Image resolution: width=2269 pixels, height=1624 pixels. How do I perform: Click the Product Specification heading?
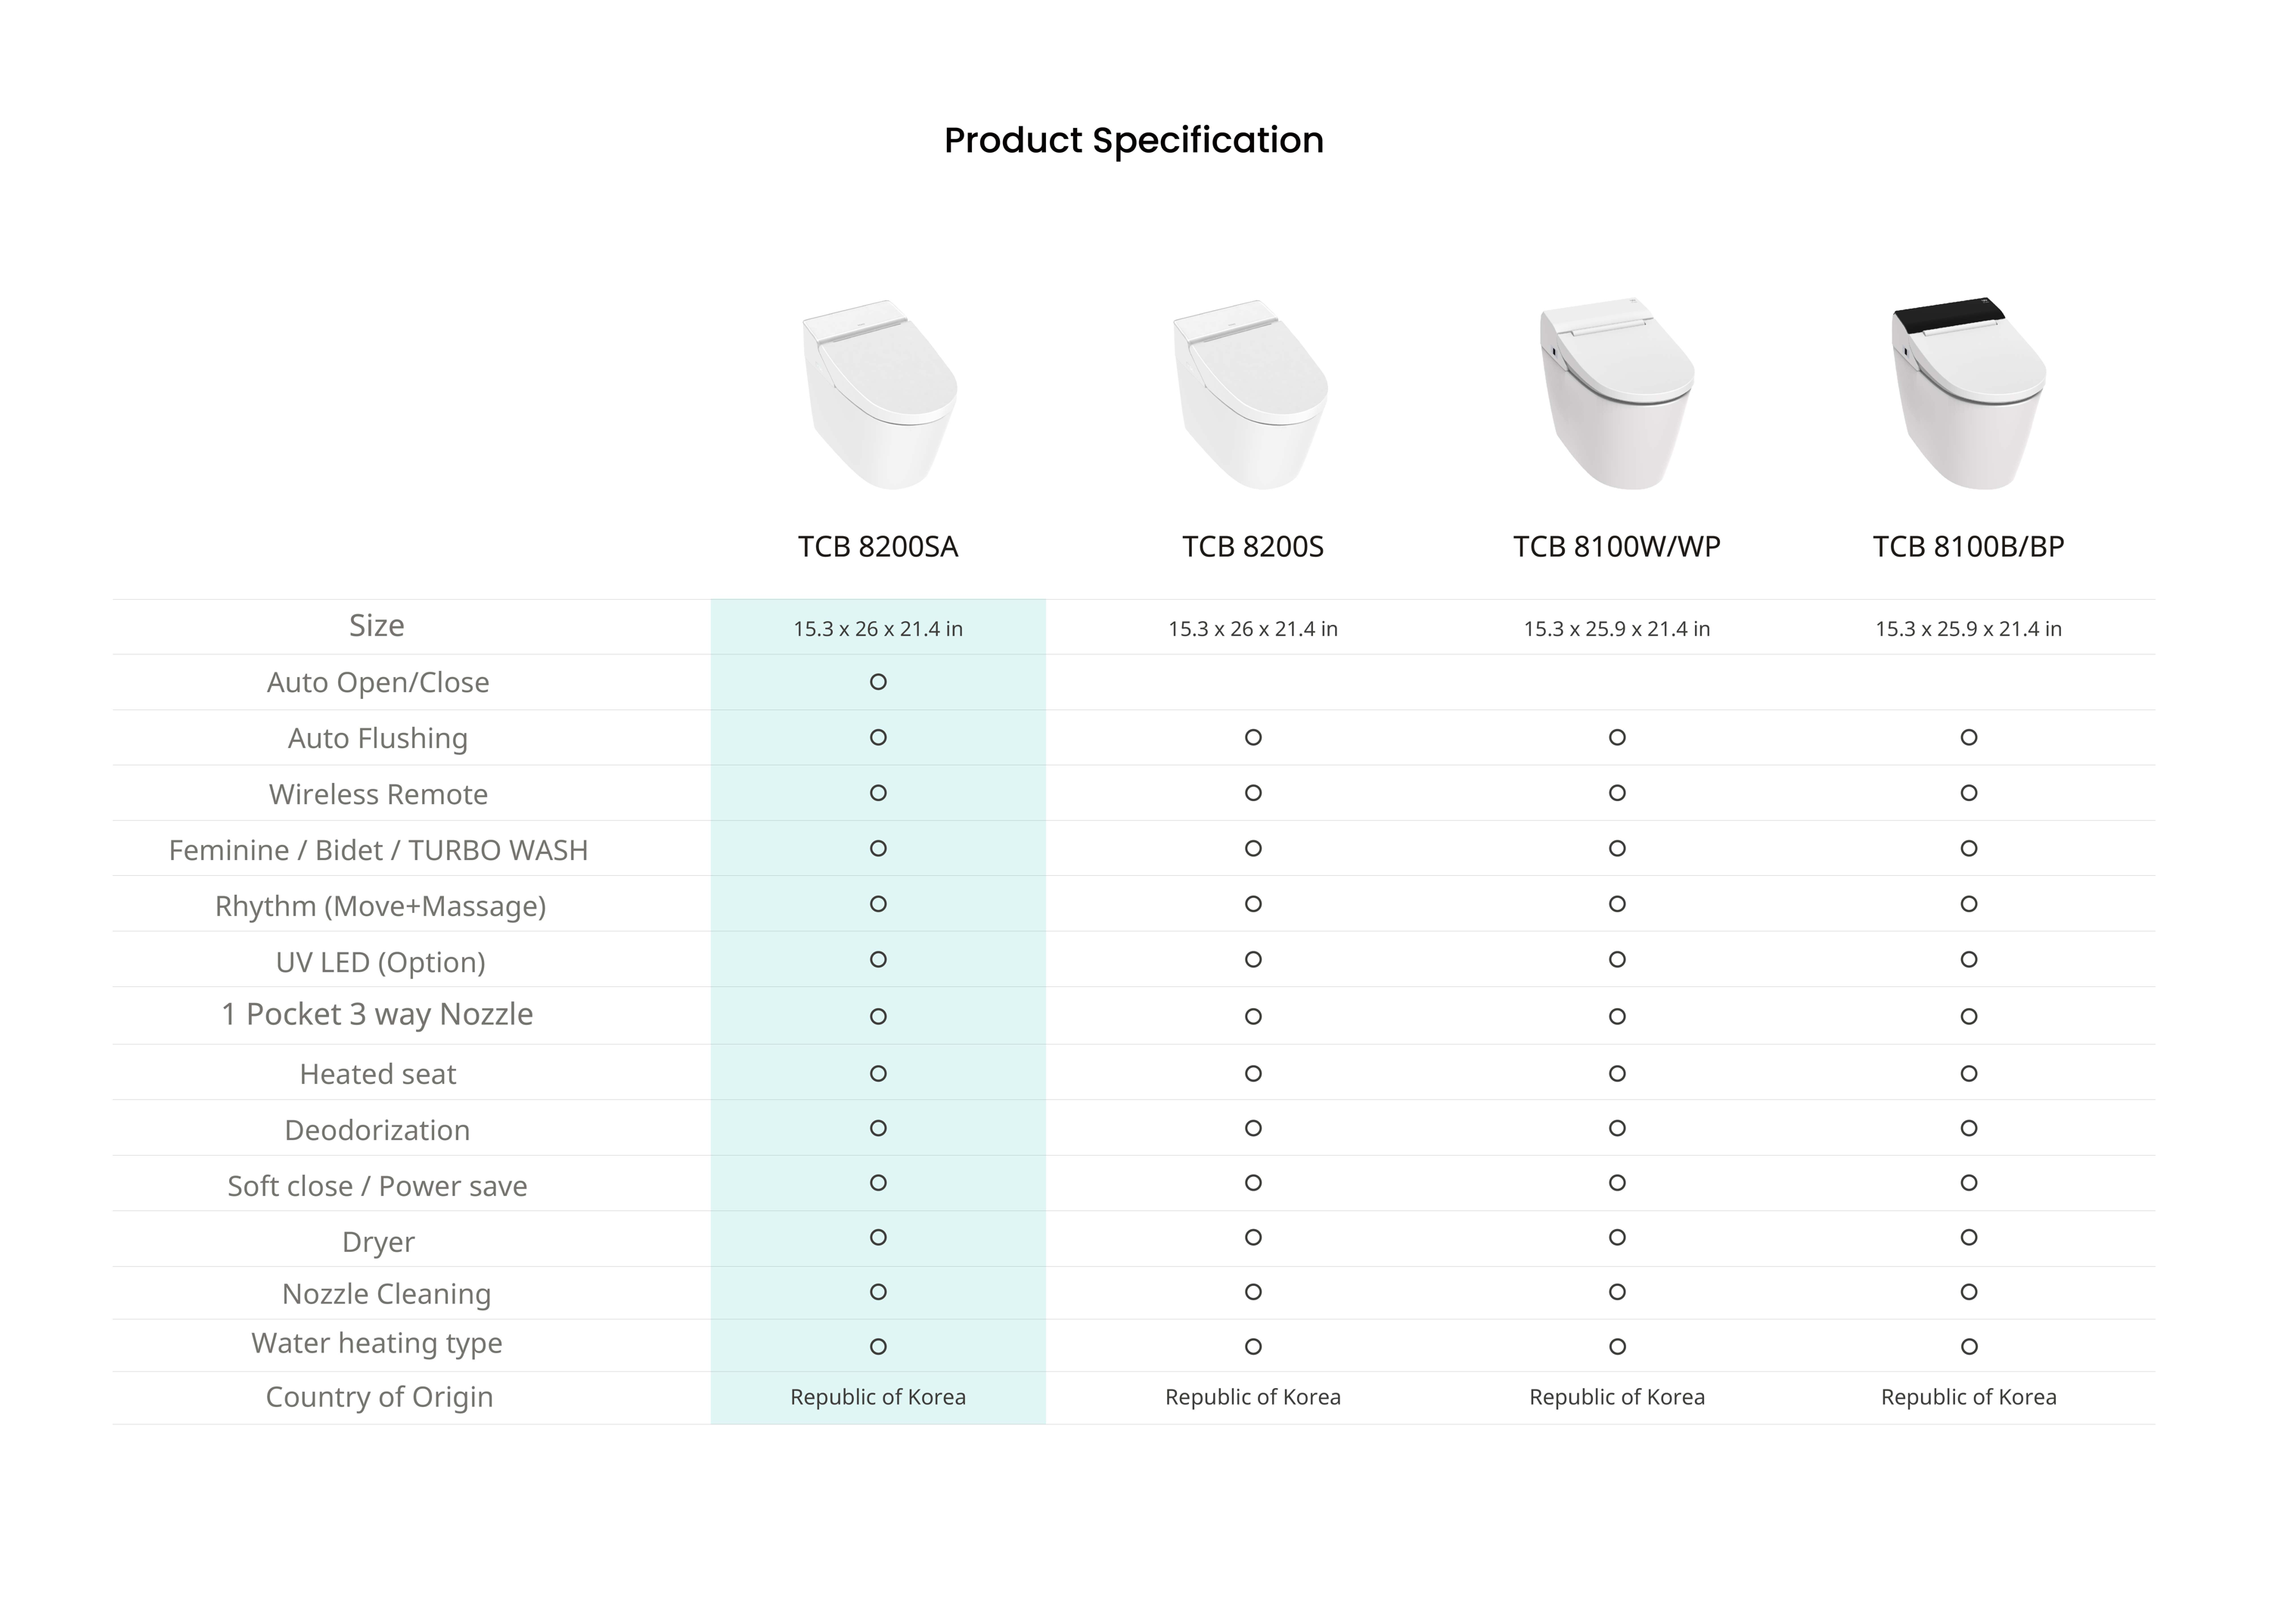tap(1134, 141)
